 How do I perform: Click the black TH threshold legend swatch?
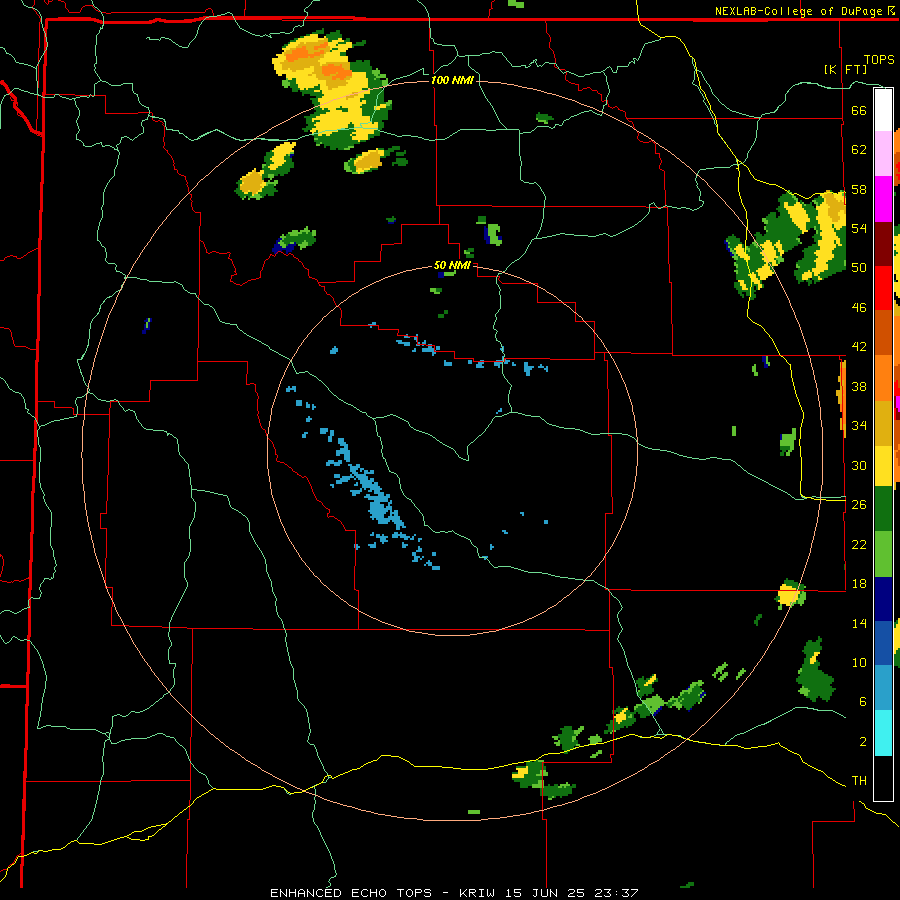[883, 778]
